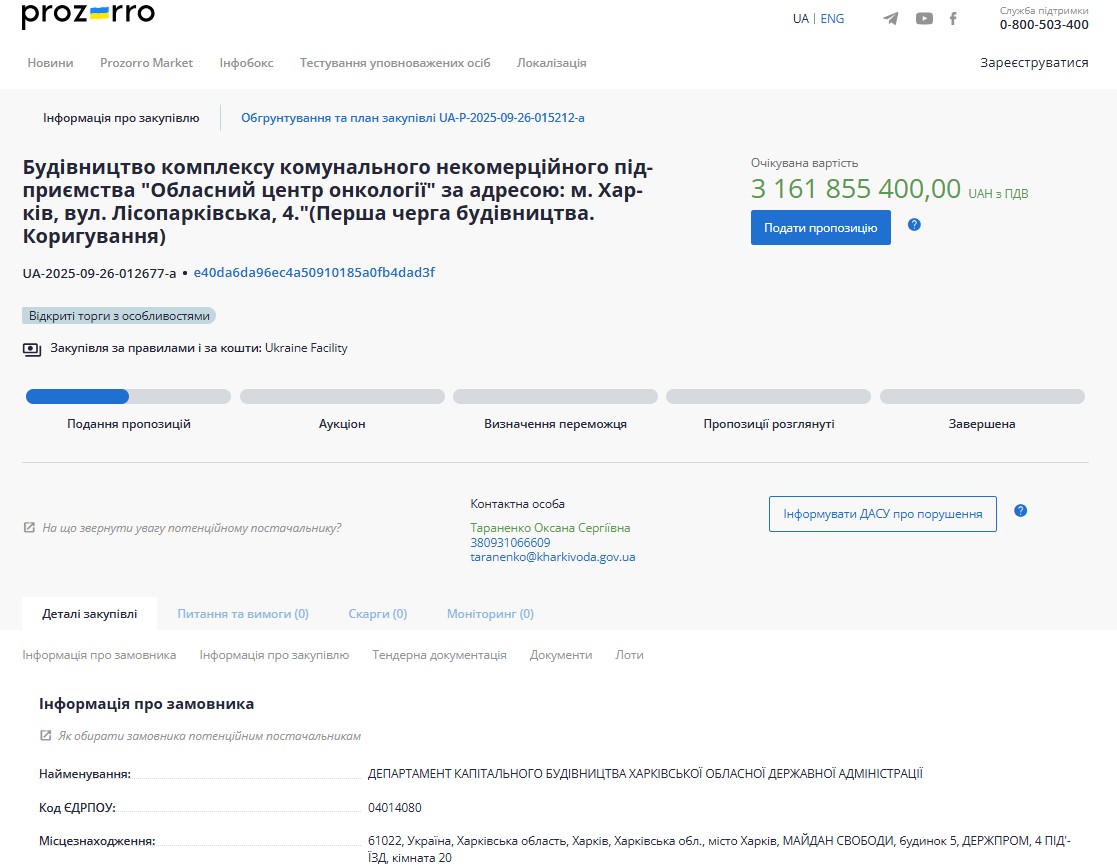Image resolution: width=1117 pixels, height=868 pixels.
Task: Click help icon beside Інформувати ДАСУ button
Action: [1020, 511]
